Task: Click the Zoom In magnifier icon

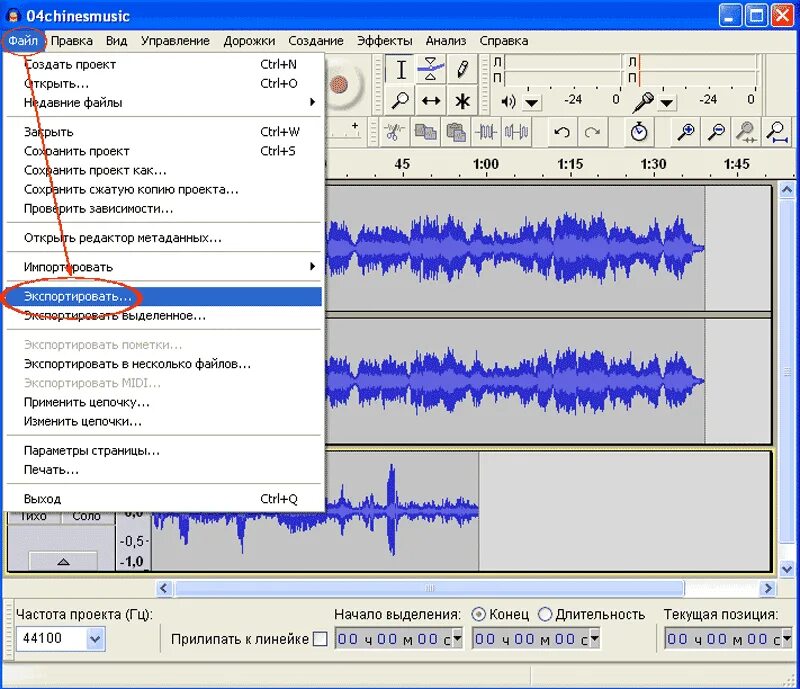Action: pos(686,130)
